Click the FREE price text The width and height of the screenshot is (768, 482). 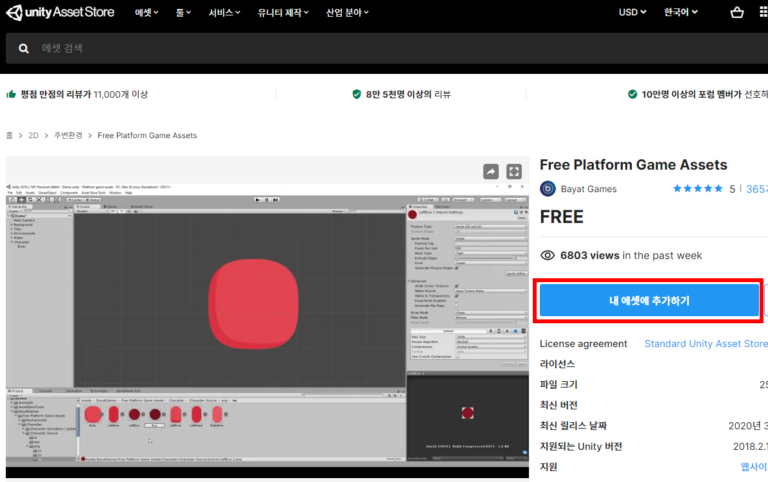point(561,217)
